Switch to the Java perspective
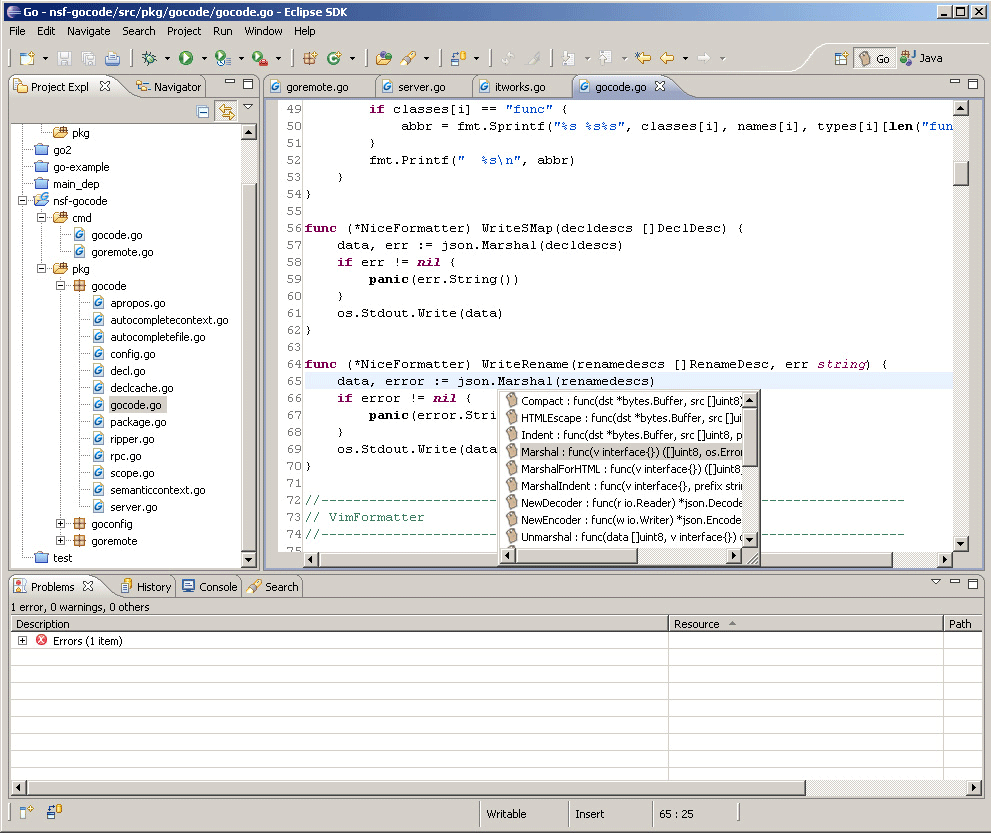 [x=921, y=59]
